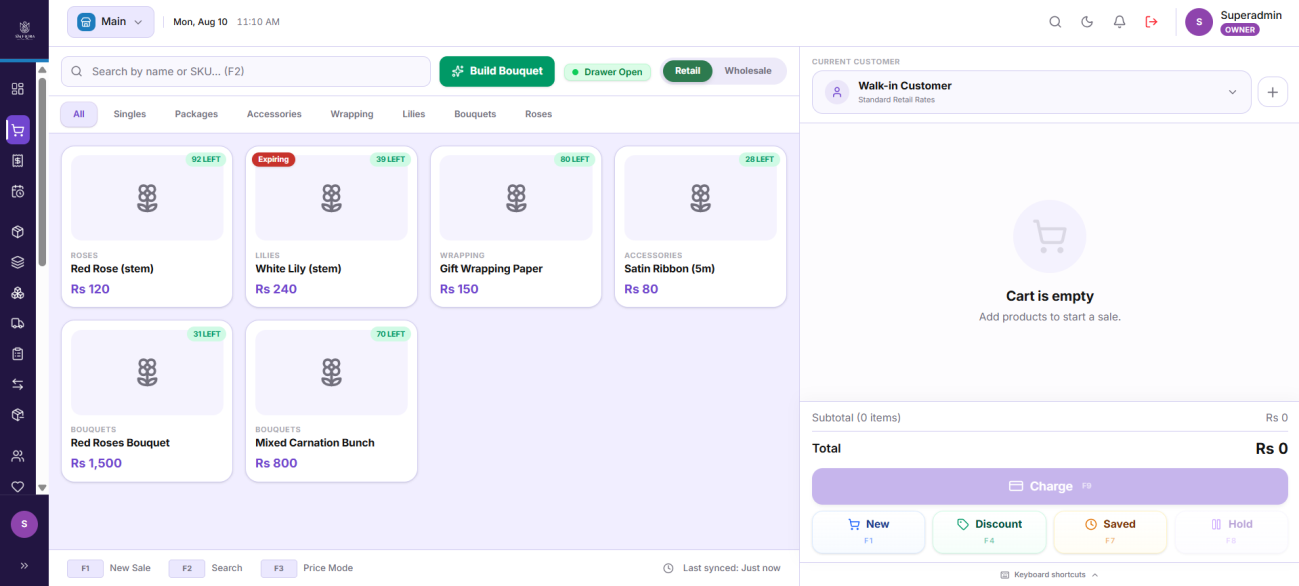Add Red Rose (stem) product card
The width and height of the screenshot is (1299, 586).
coord(147,227)
